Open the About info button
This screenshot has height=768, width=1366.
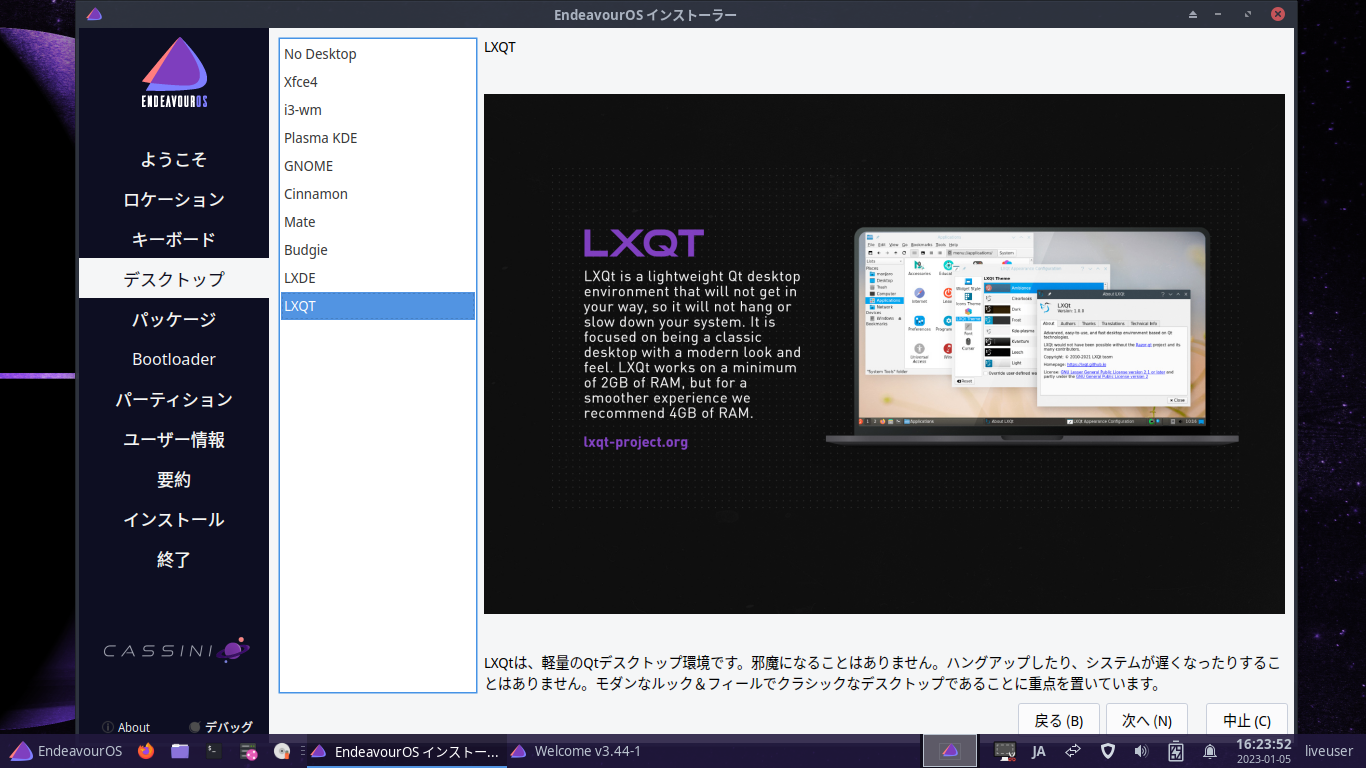point(126,727)
